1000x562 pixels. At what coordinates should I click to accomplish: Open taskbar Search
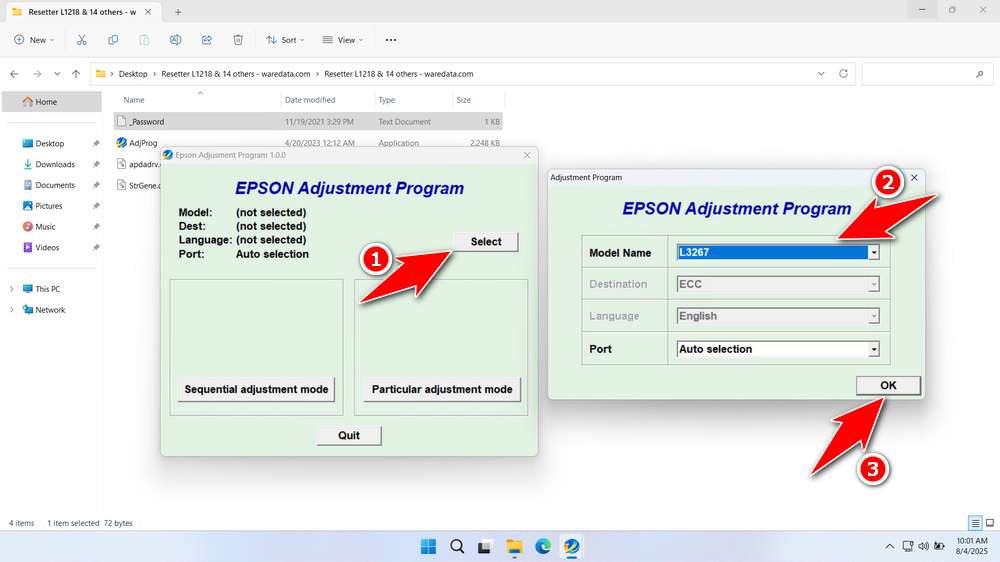tap(457, 546)
